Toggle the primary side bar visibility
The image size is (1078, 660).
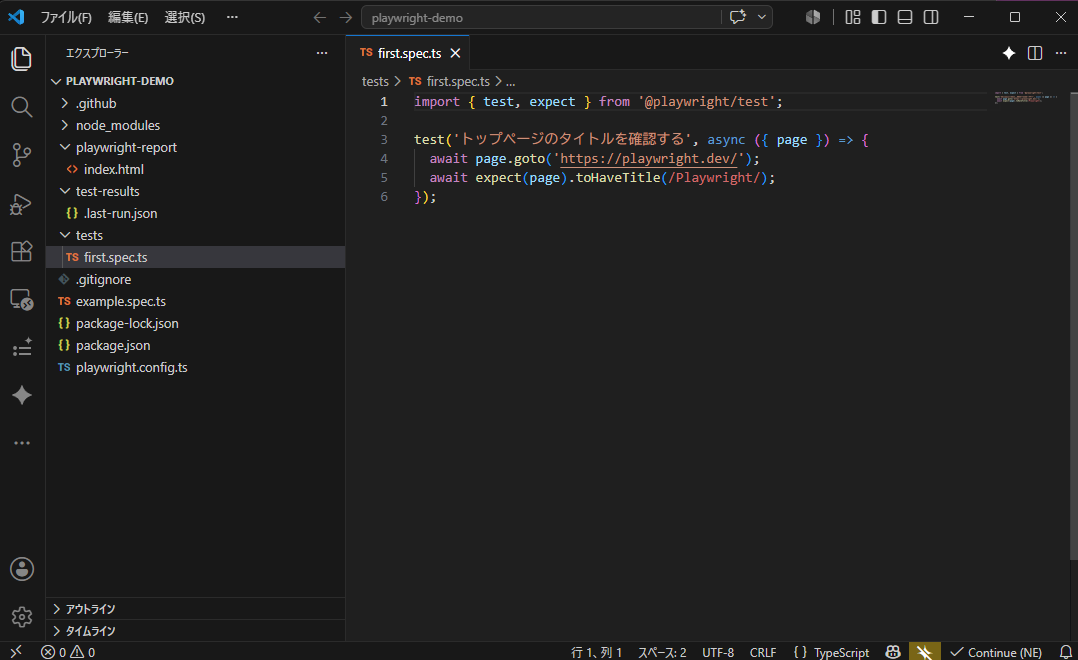pyautogui.click(x=879, y=17)
